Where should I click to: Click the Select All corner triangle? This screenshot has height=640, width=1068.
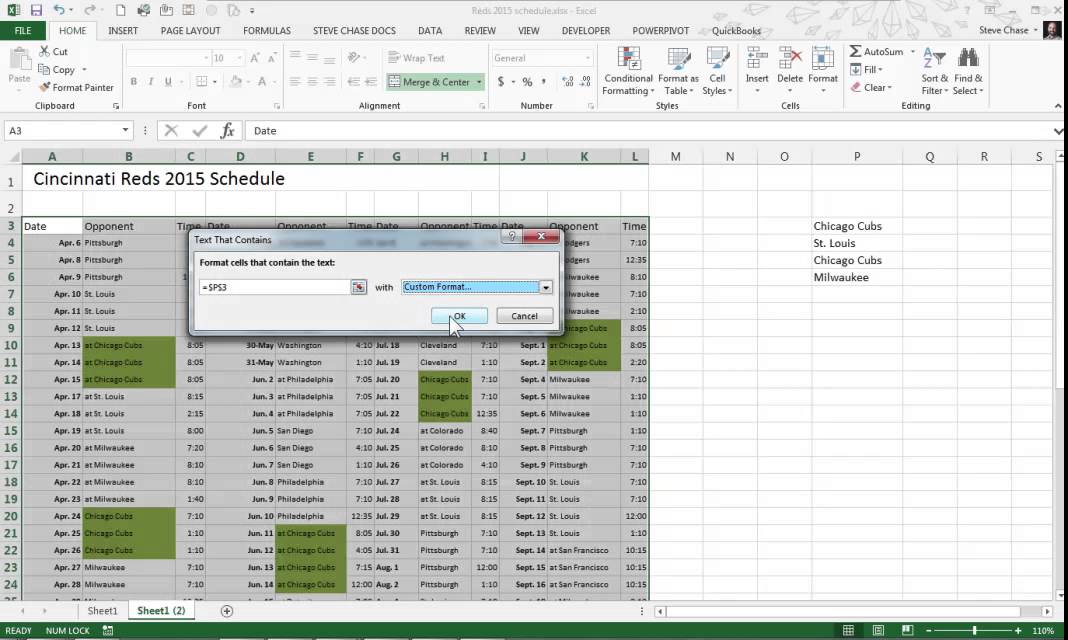click(12, 157)
